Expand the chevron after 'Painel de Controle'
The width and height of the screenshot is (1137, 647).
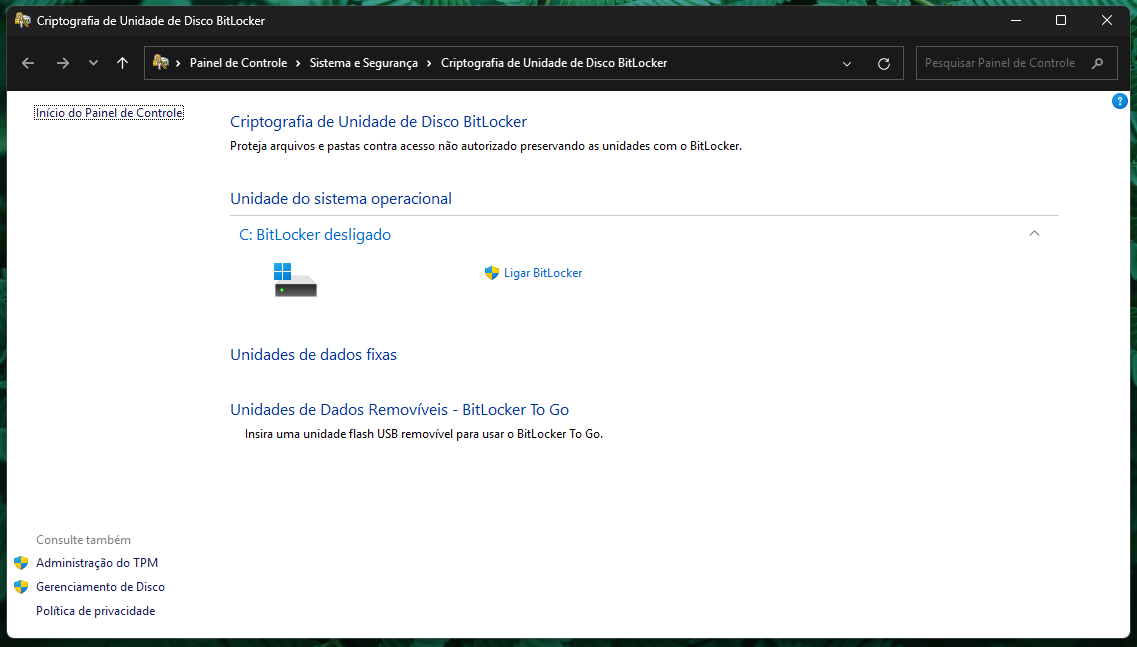tap(298, 63)
